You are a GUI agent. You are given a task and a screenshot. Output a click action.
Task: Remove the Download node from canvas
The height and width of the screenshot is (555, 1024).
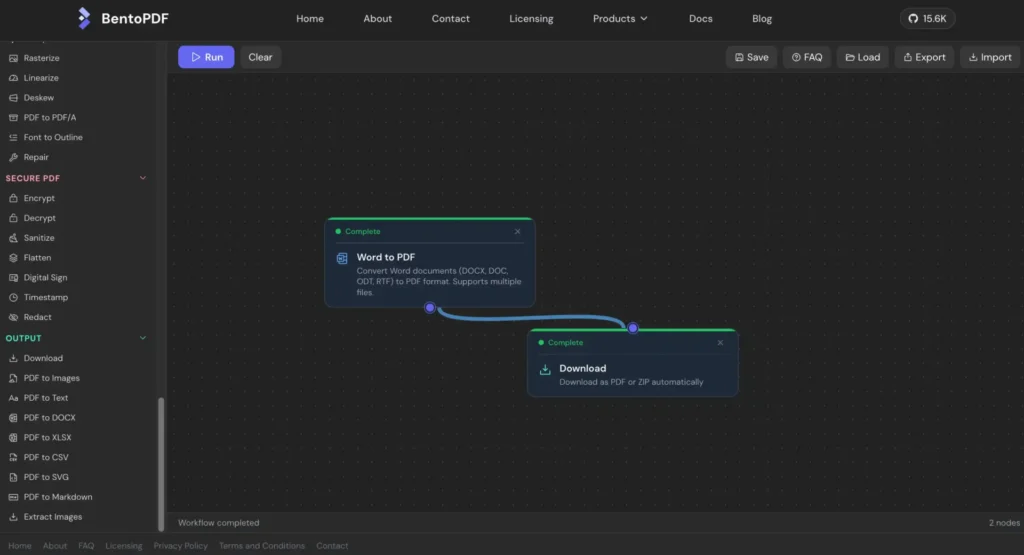(720, 343)
